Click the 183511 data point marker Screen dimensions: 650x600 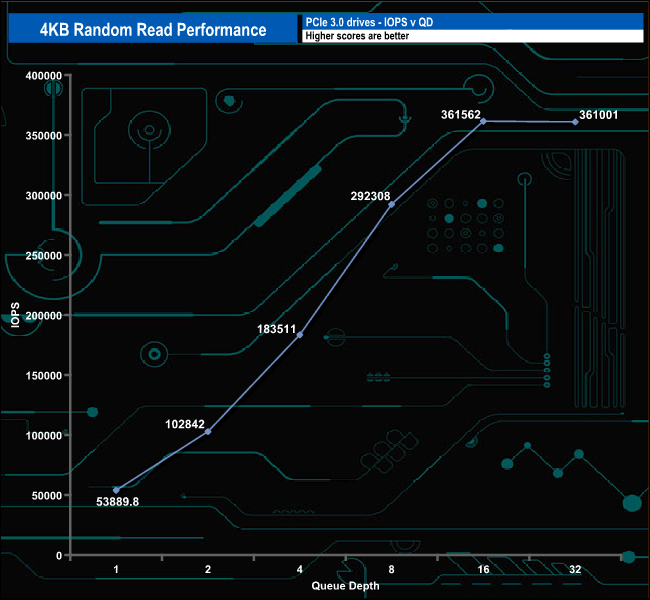[x=300, y=335]
